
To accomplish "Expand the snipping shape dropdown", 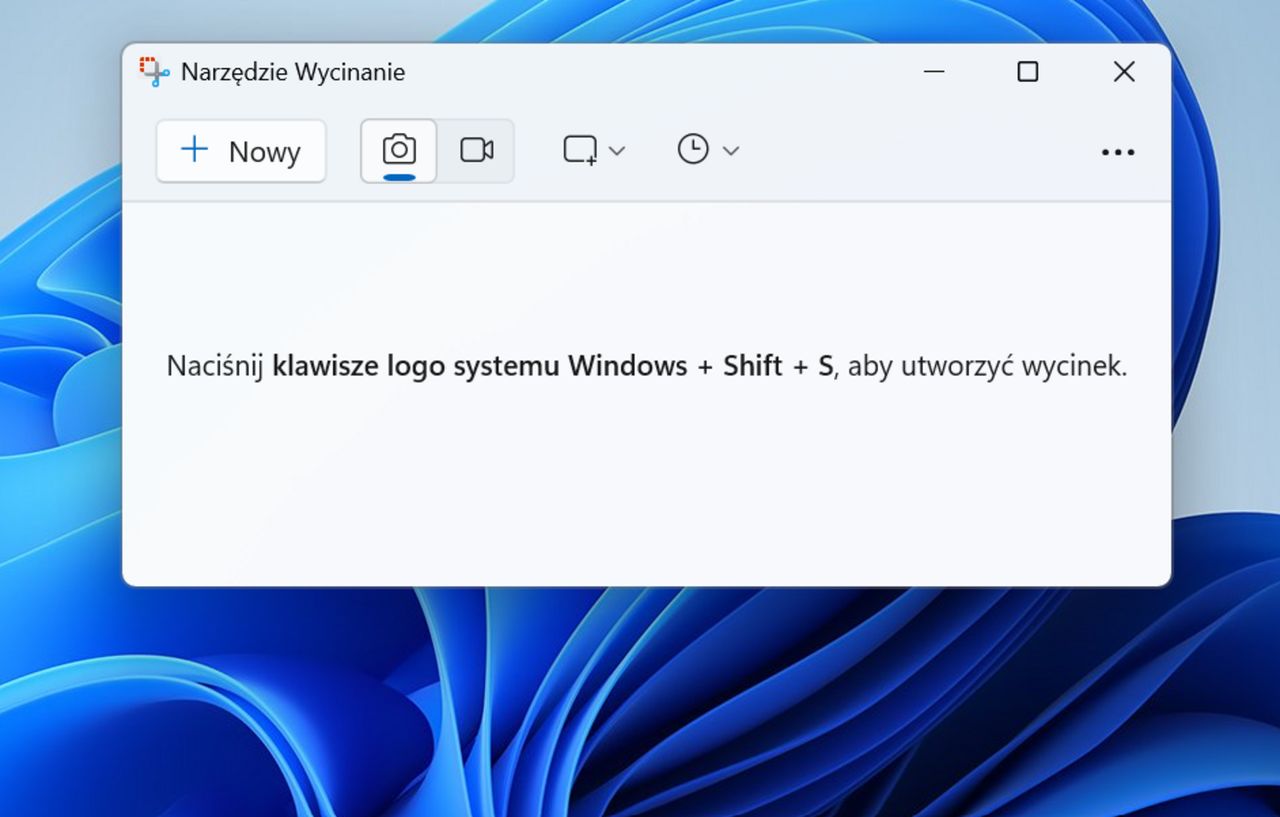I will (617, 150).
